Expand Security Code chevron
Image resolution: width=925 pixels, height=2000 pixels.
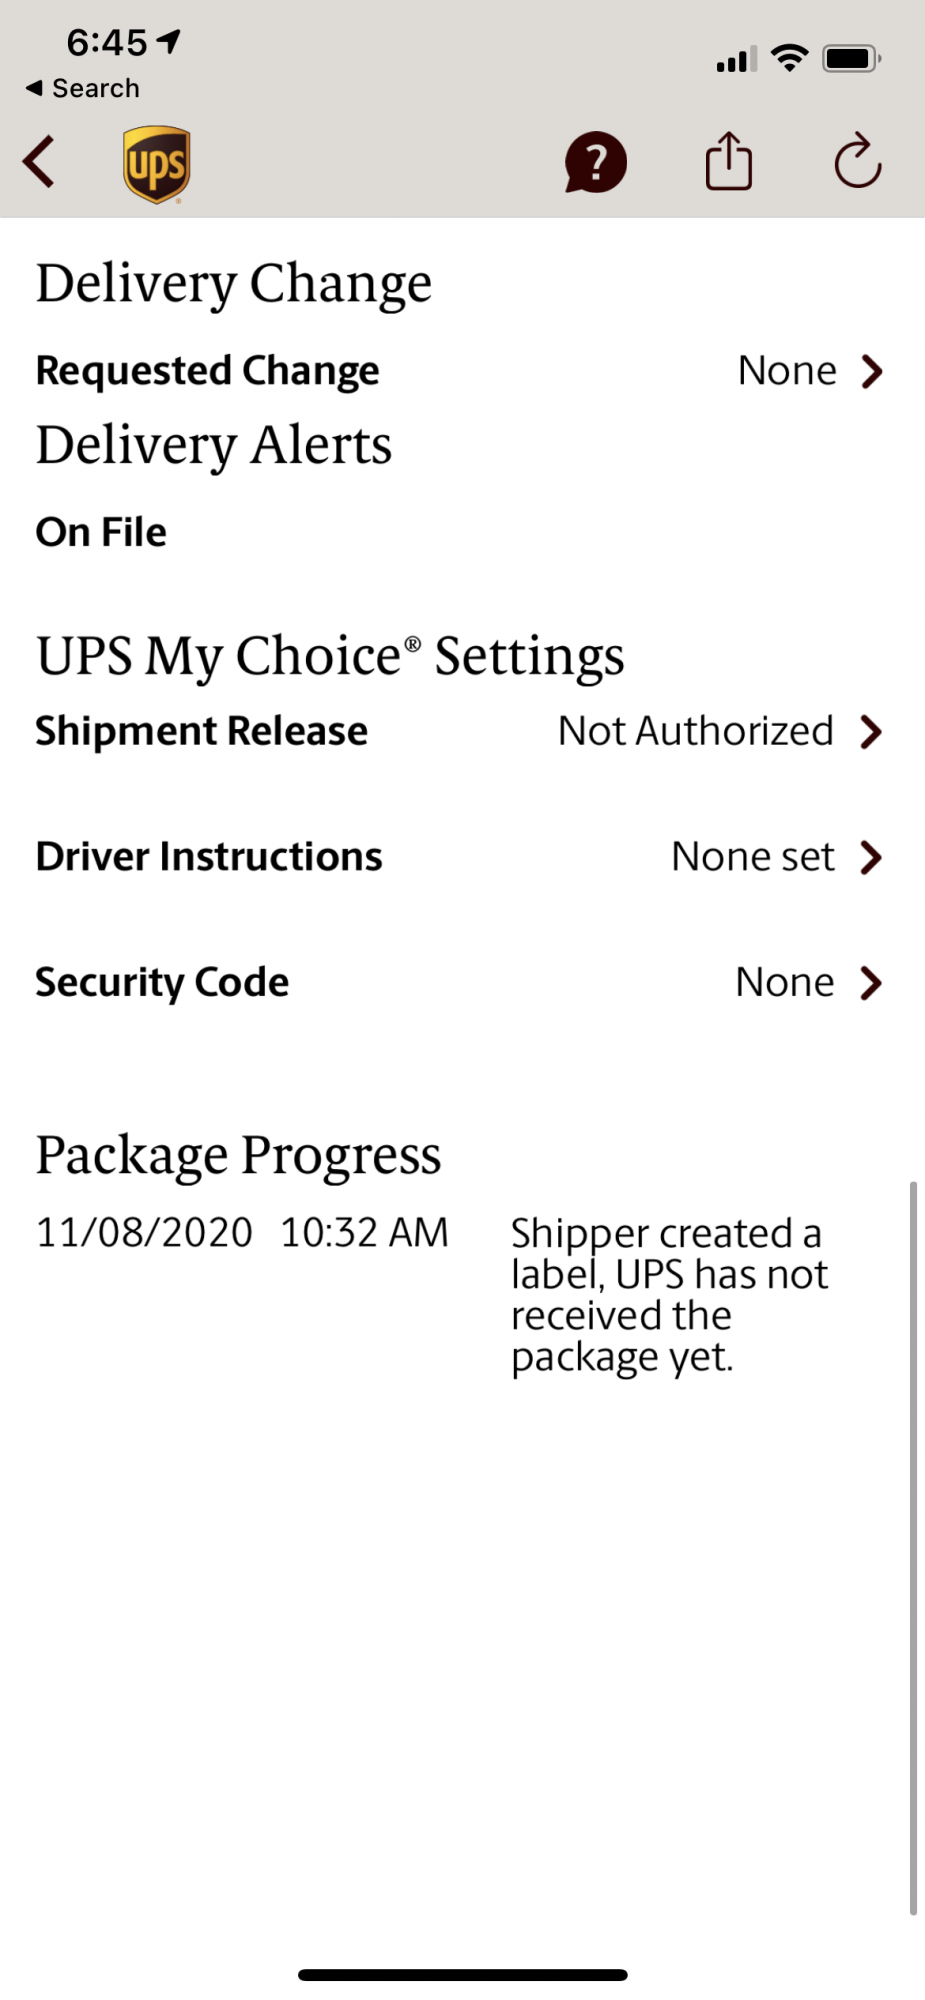(x=872, y=984)
